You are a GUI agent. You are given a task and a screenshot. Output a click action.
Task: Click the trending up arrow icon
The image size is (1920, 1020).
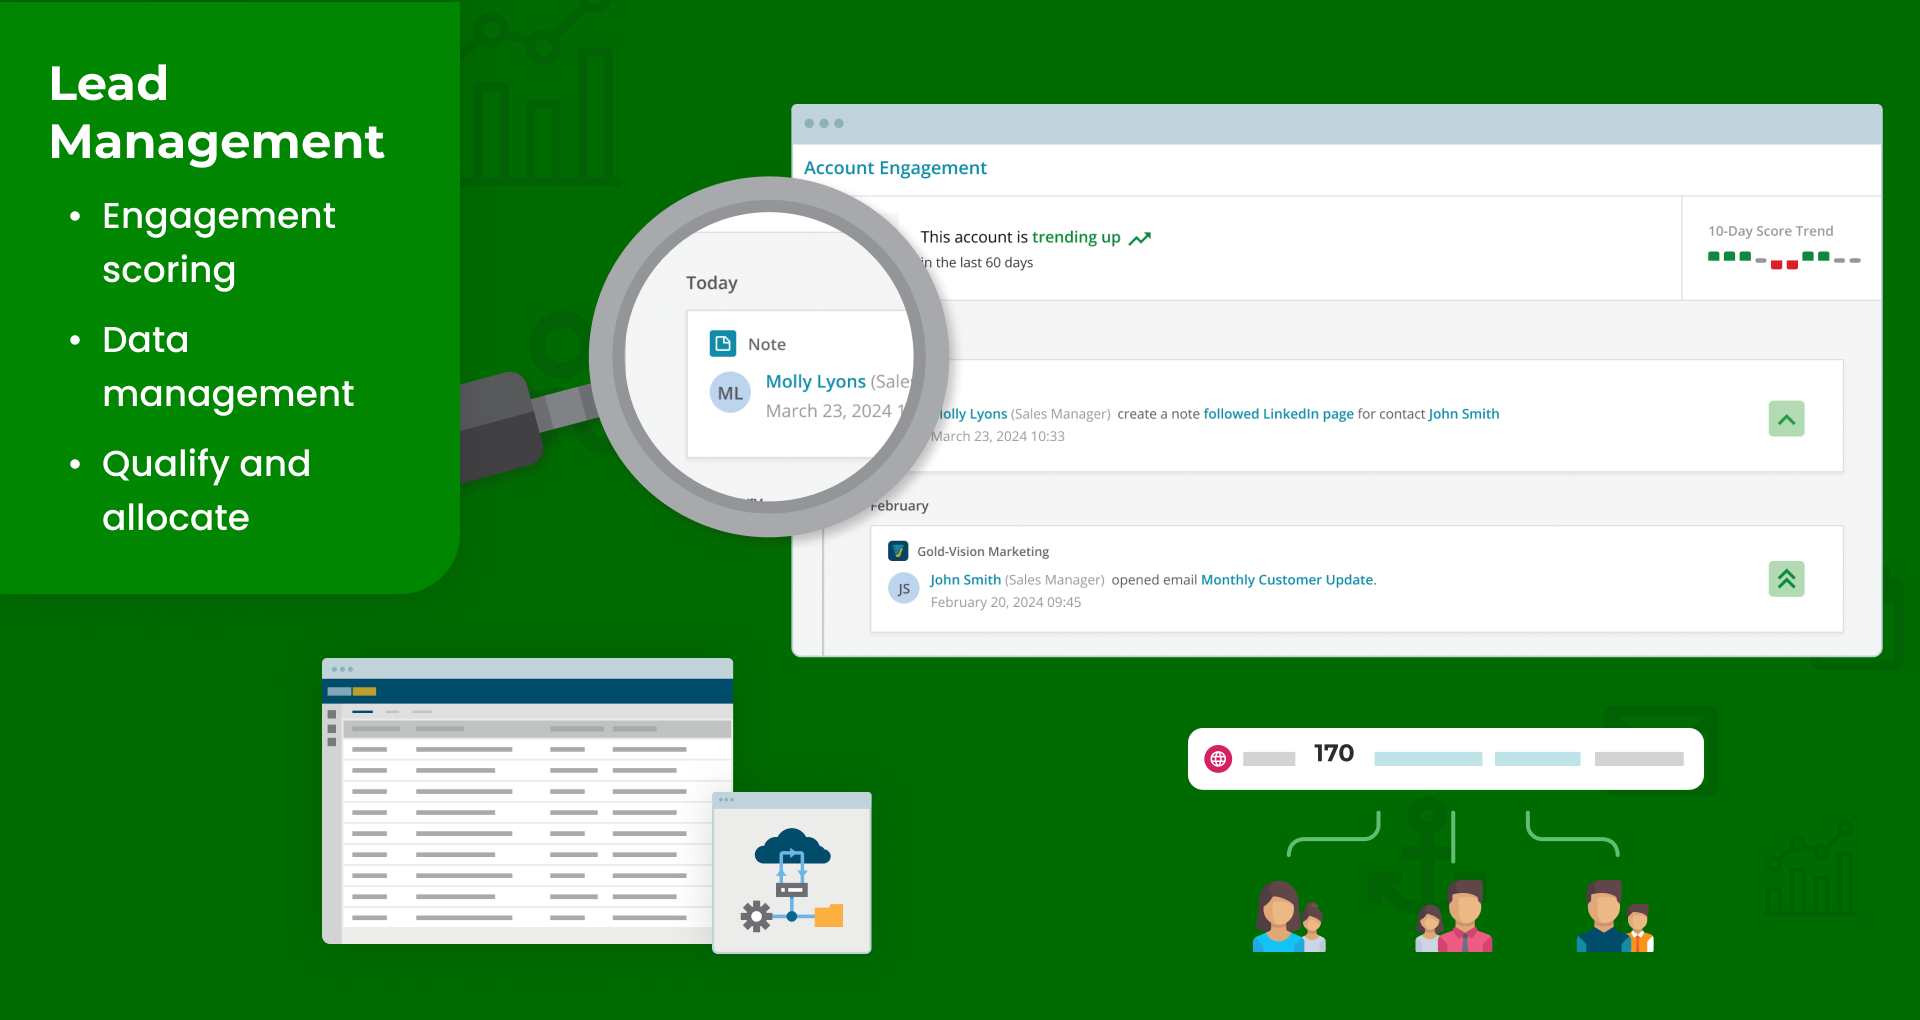(1140, 238)
